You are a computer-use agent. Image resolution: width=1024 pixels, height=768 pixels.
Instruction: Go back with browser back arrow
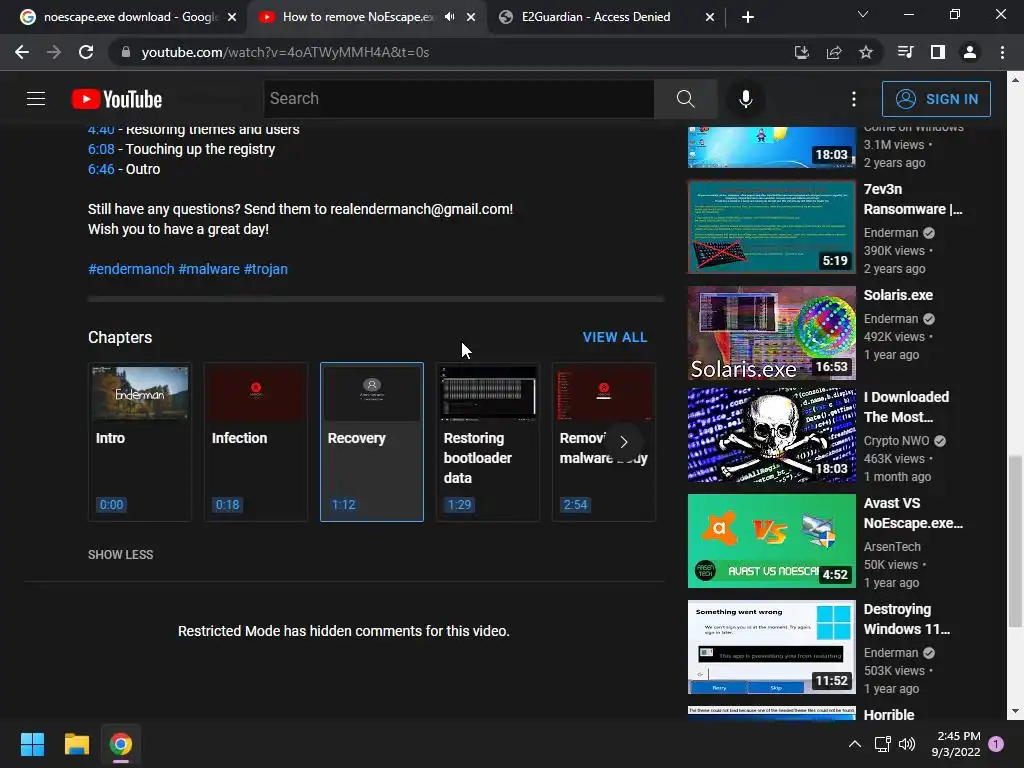22,52
